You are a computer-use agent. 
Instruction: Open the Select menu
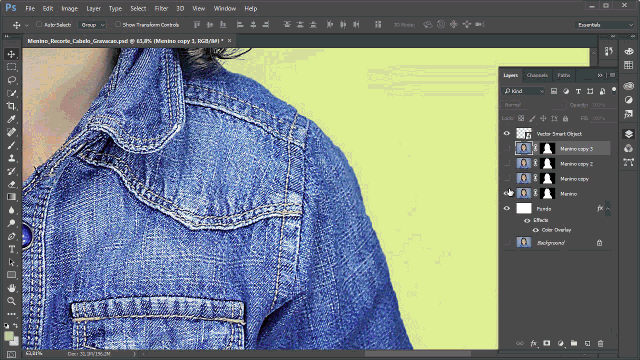[138, 9]
